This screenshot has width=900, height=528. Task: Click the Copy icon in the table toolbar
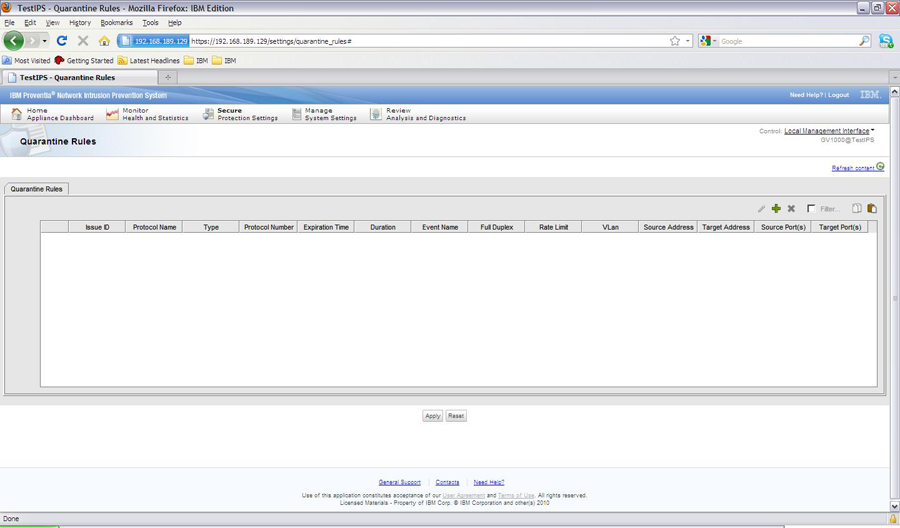(x=857, y=208)
